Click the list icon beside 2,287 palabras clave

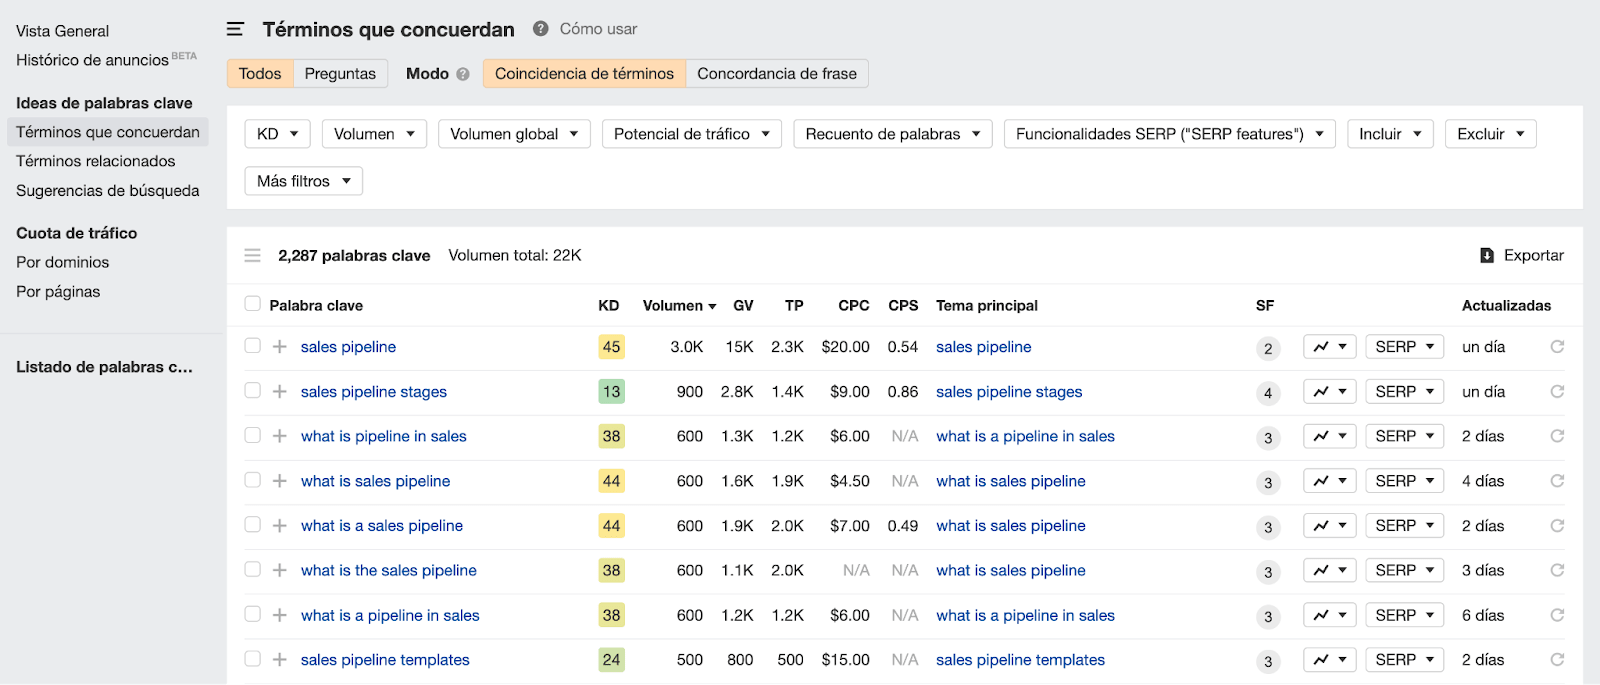coord(253,256)
